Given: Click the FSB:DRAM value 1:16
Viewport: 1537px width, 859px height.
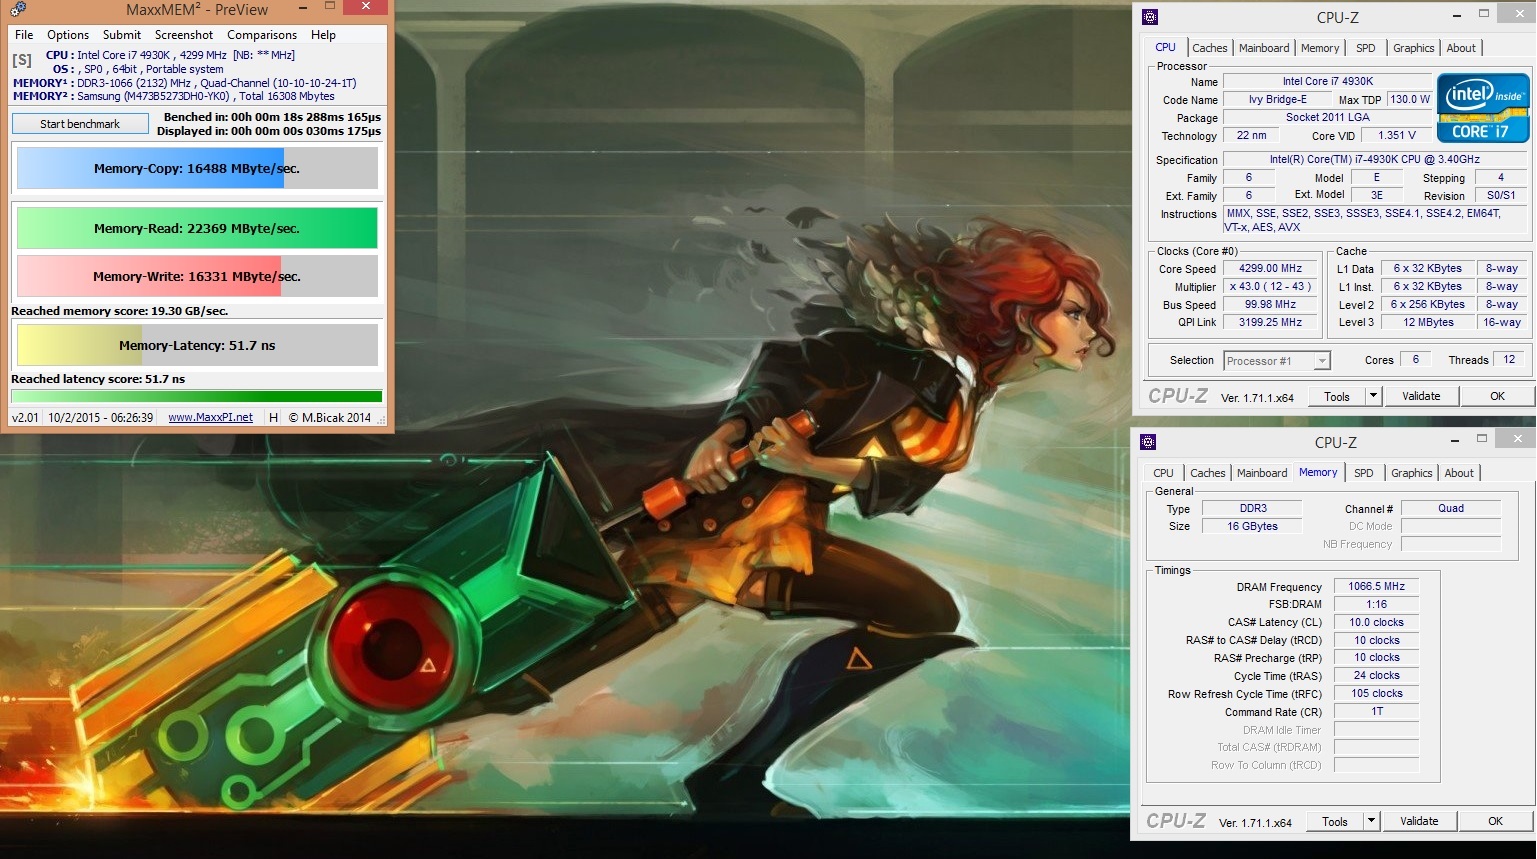Looking at the screenshot, I should tap(1377, 604).
